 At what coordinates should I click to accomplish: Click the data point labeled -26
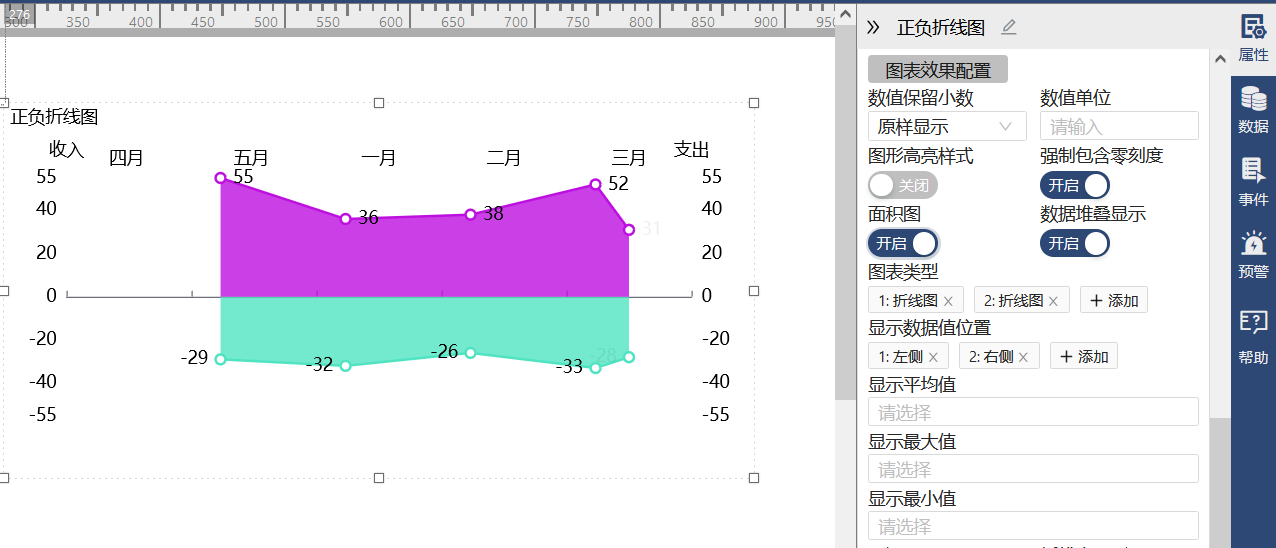coord(470,353)
